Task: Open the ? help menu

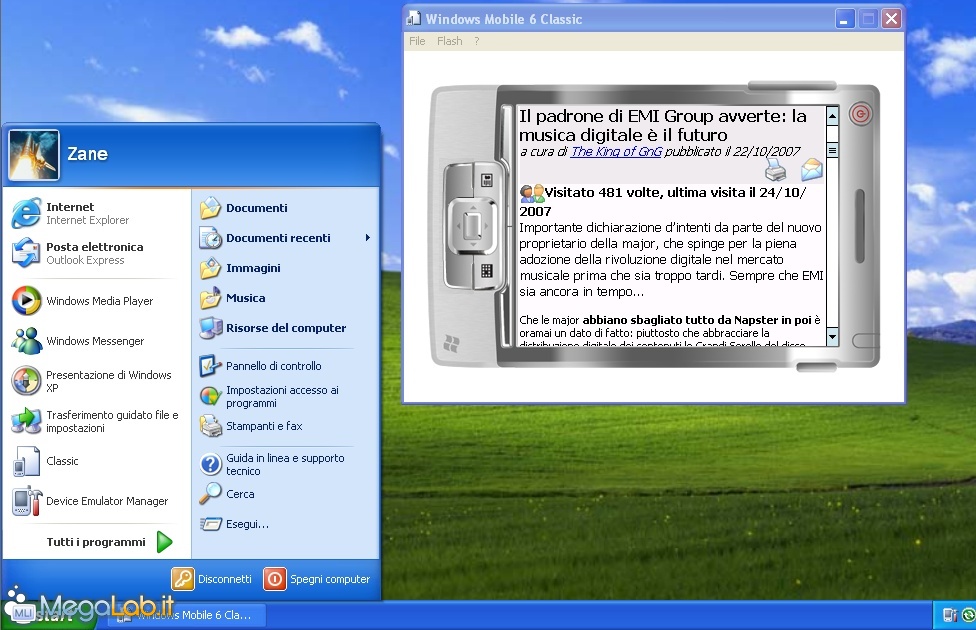Action: tap(477, 41)
